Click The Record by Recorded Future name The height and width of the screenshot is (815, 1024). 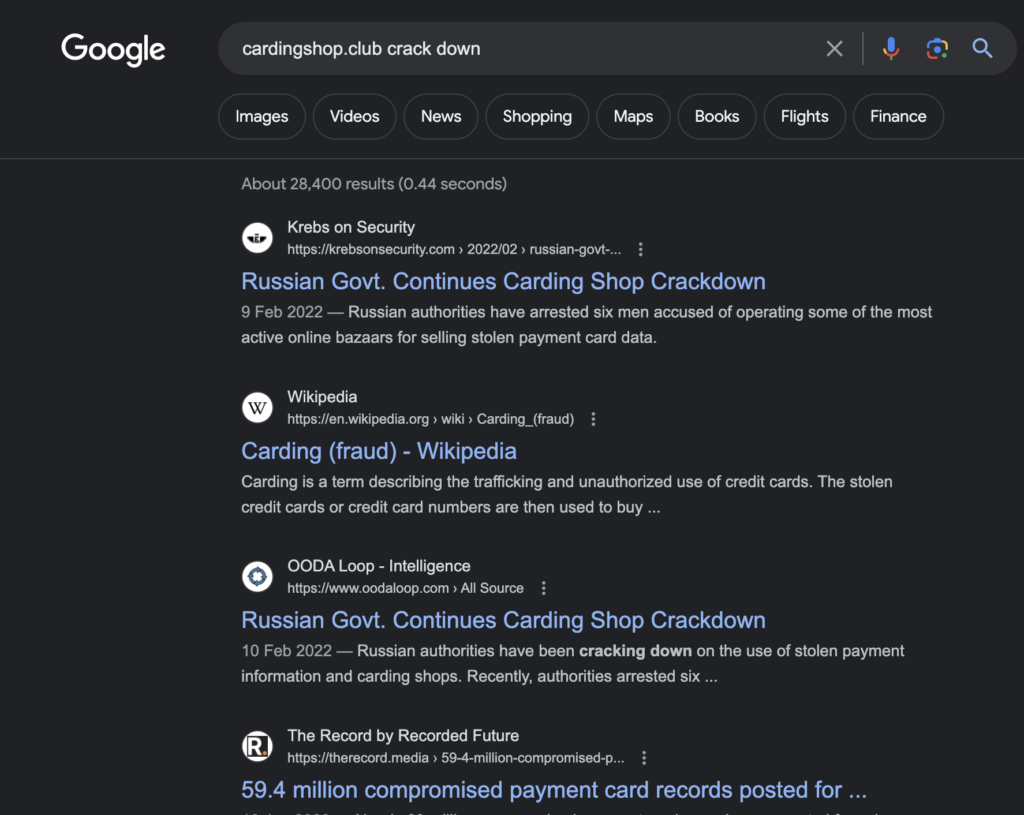[x=403, y=736]
